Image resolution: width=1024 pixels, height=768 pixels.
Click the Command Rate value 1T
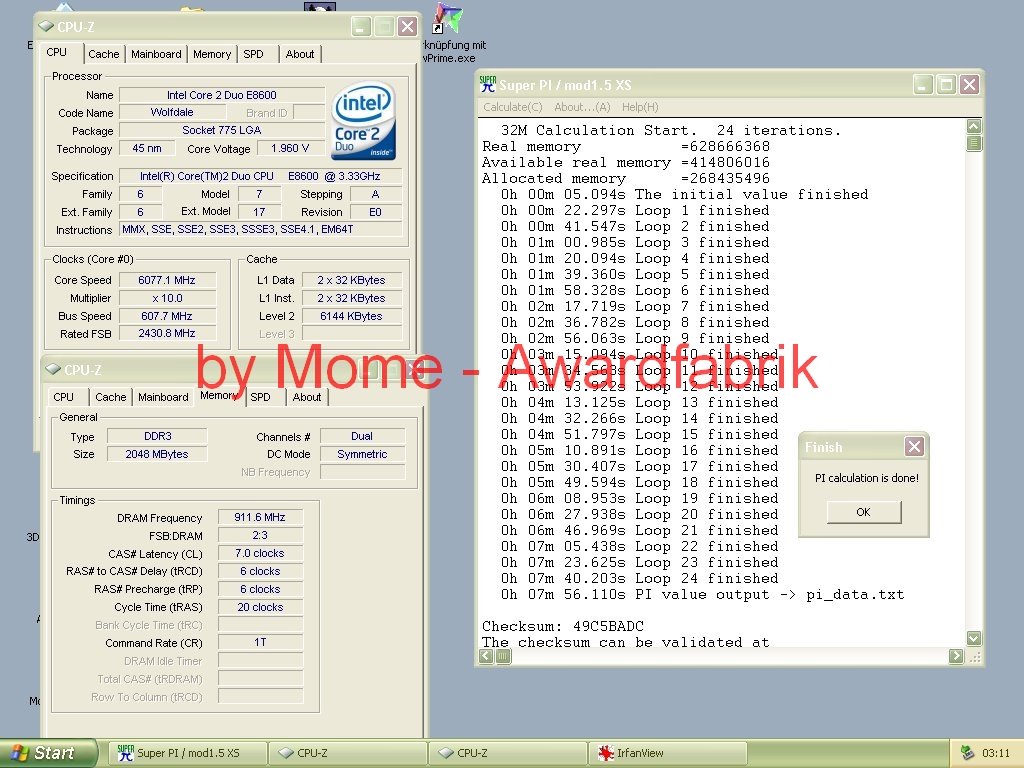tap(260, 643)
